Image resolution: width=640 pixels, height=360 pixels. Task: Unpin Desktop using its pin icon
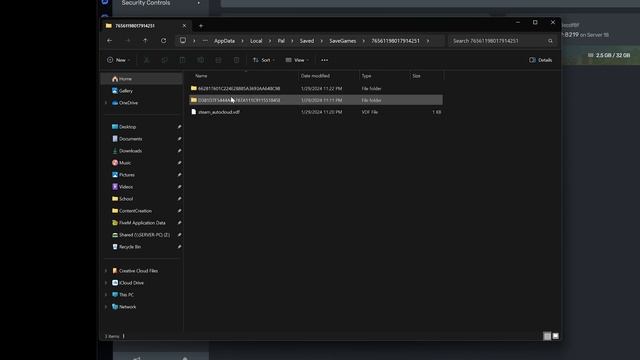179,127
